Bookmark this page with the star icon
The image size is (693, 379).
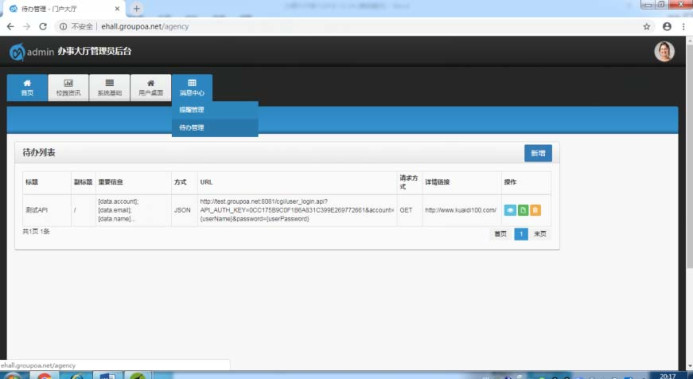point(647,27)
